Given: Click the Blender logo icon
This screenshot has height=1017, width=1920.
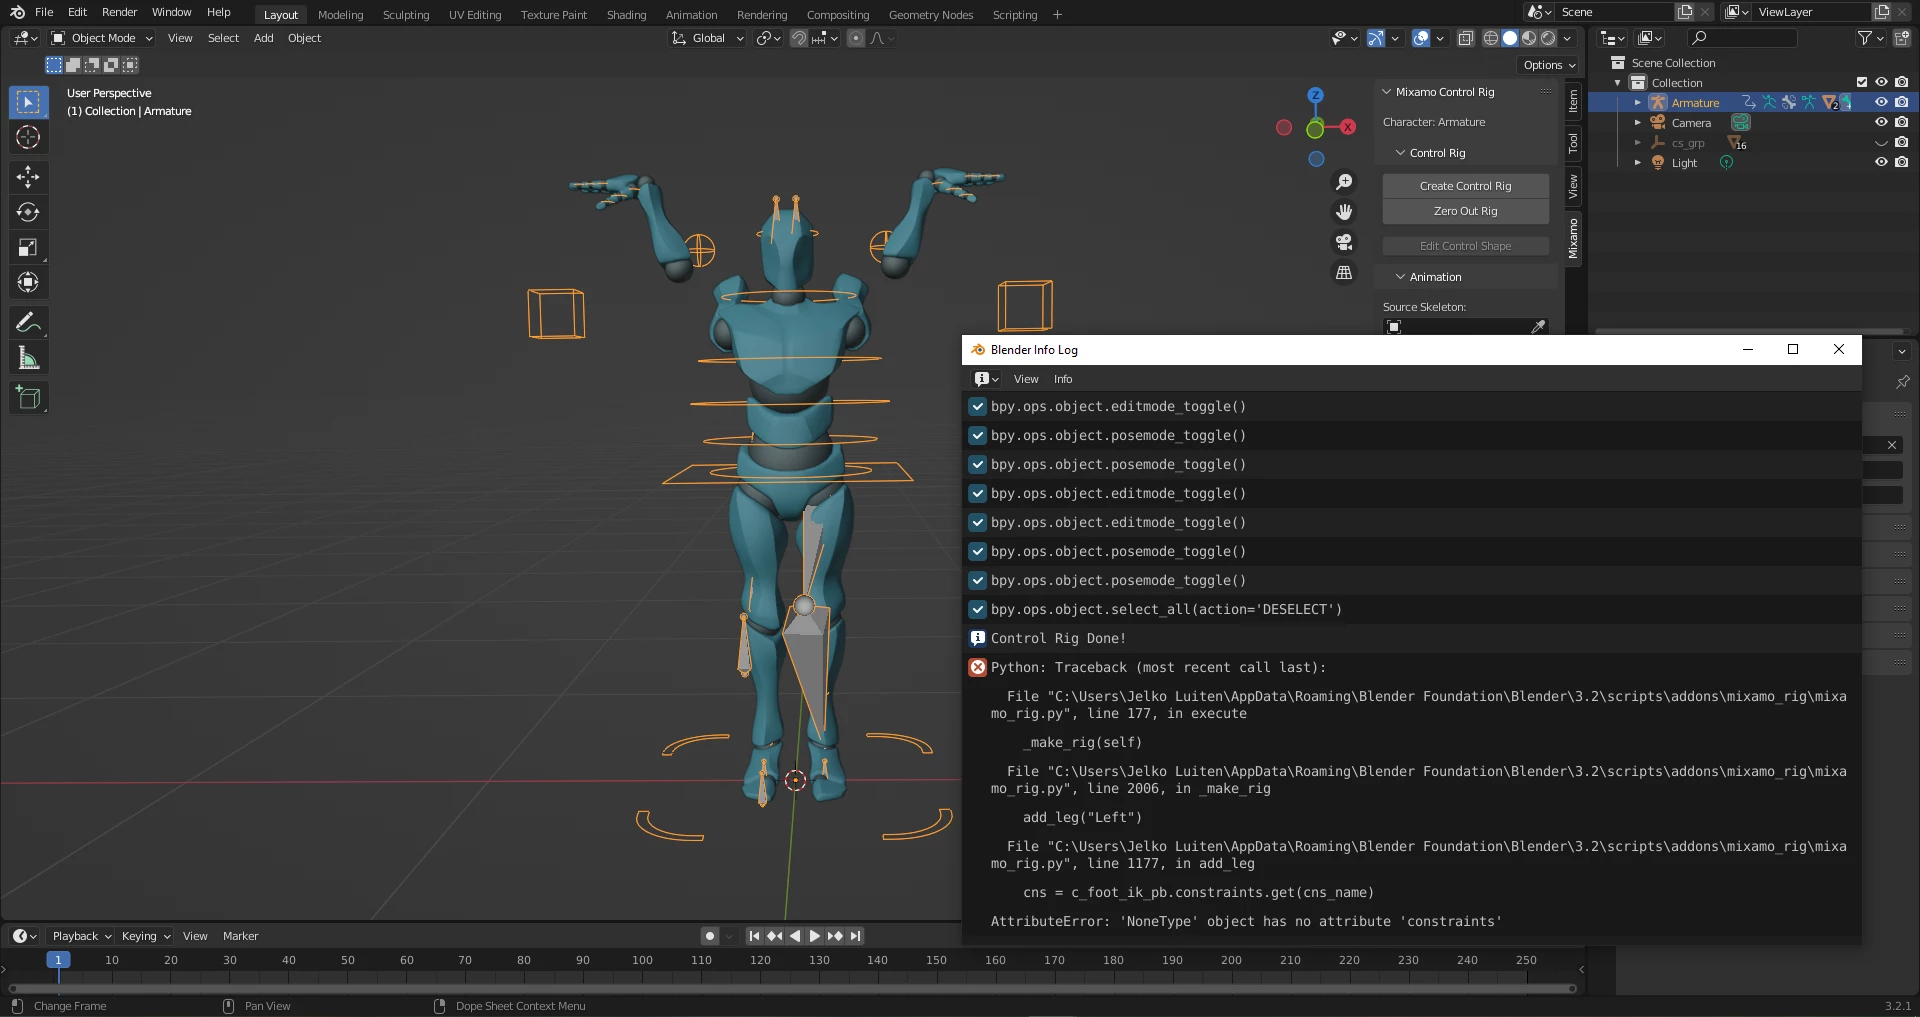Looking at the screenshot, I should pos(17,12).
